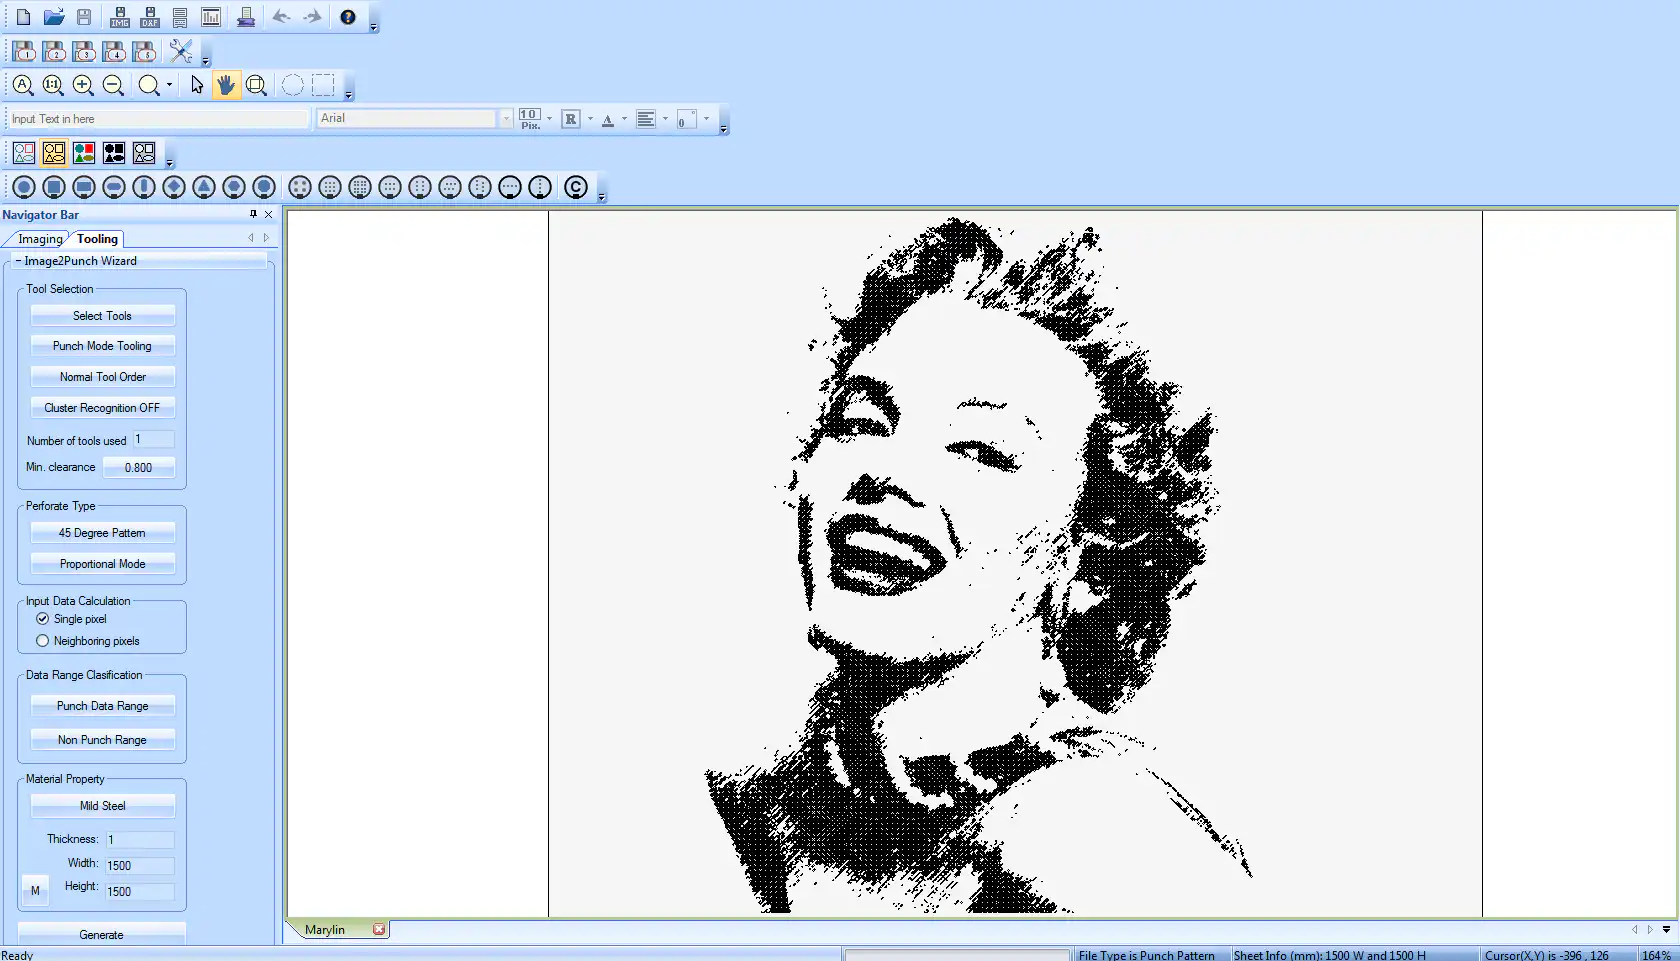Click the Save as IMG icon
Image resolution: width=1680 pixels, height=961 pixels.
120,17
